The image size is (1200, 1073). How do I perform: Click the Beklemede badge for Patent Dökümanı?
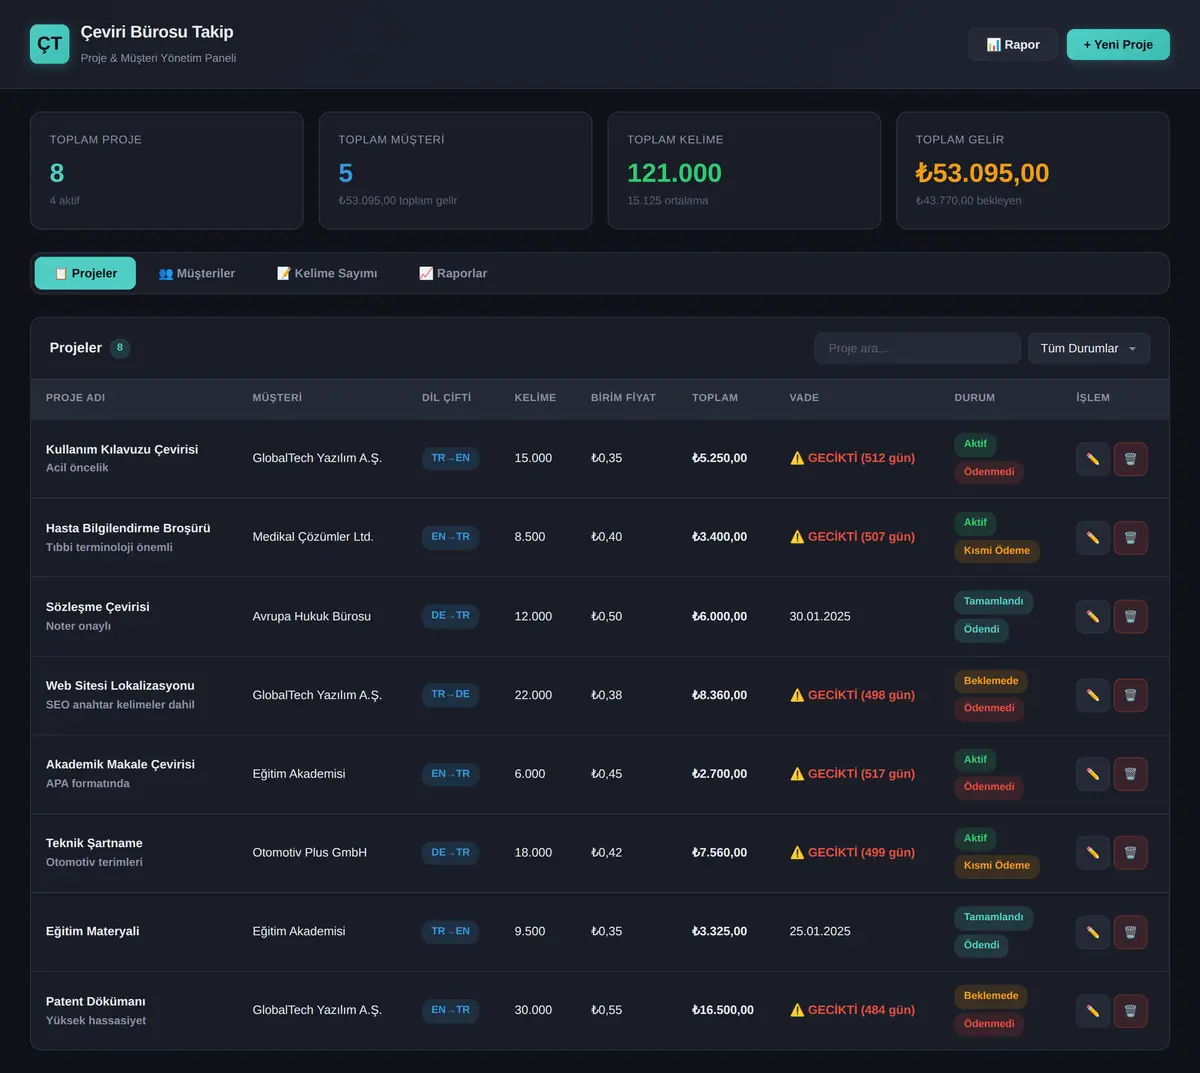click(x=991, y=996)
